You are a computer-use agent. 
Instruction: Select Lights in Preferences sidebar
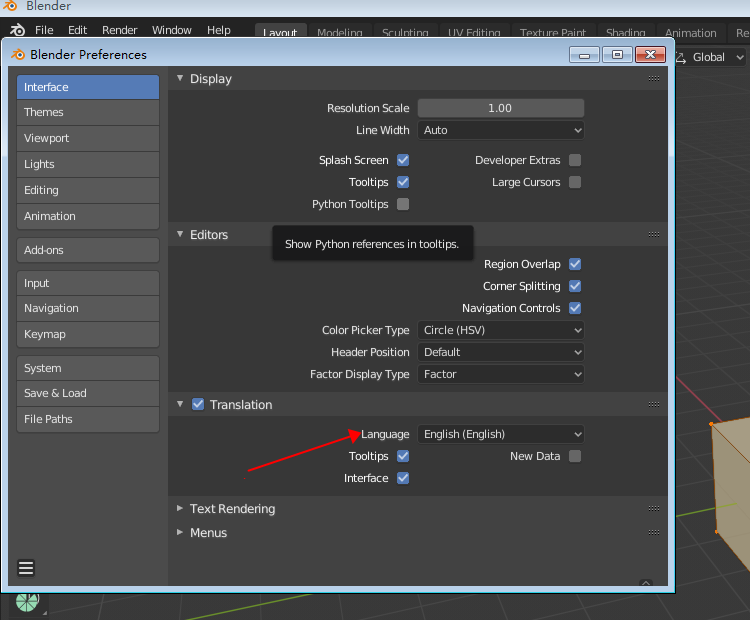[88, 164]
